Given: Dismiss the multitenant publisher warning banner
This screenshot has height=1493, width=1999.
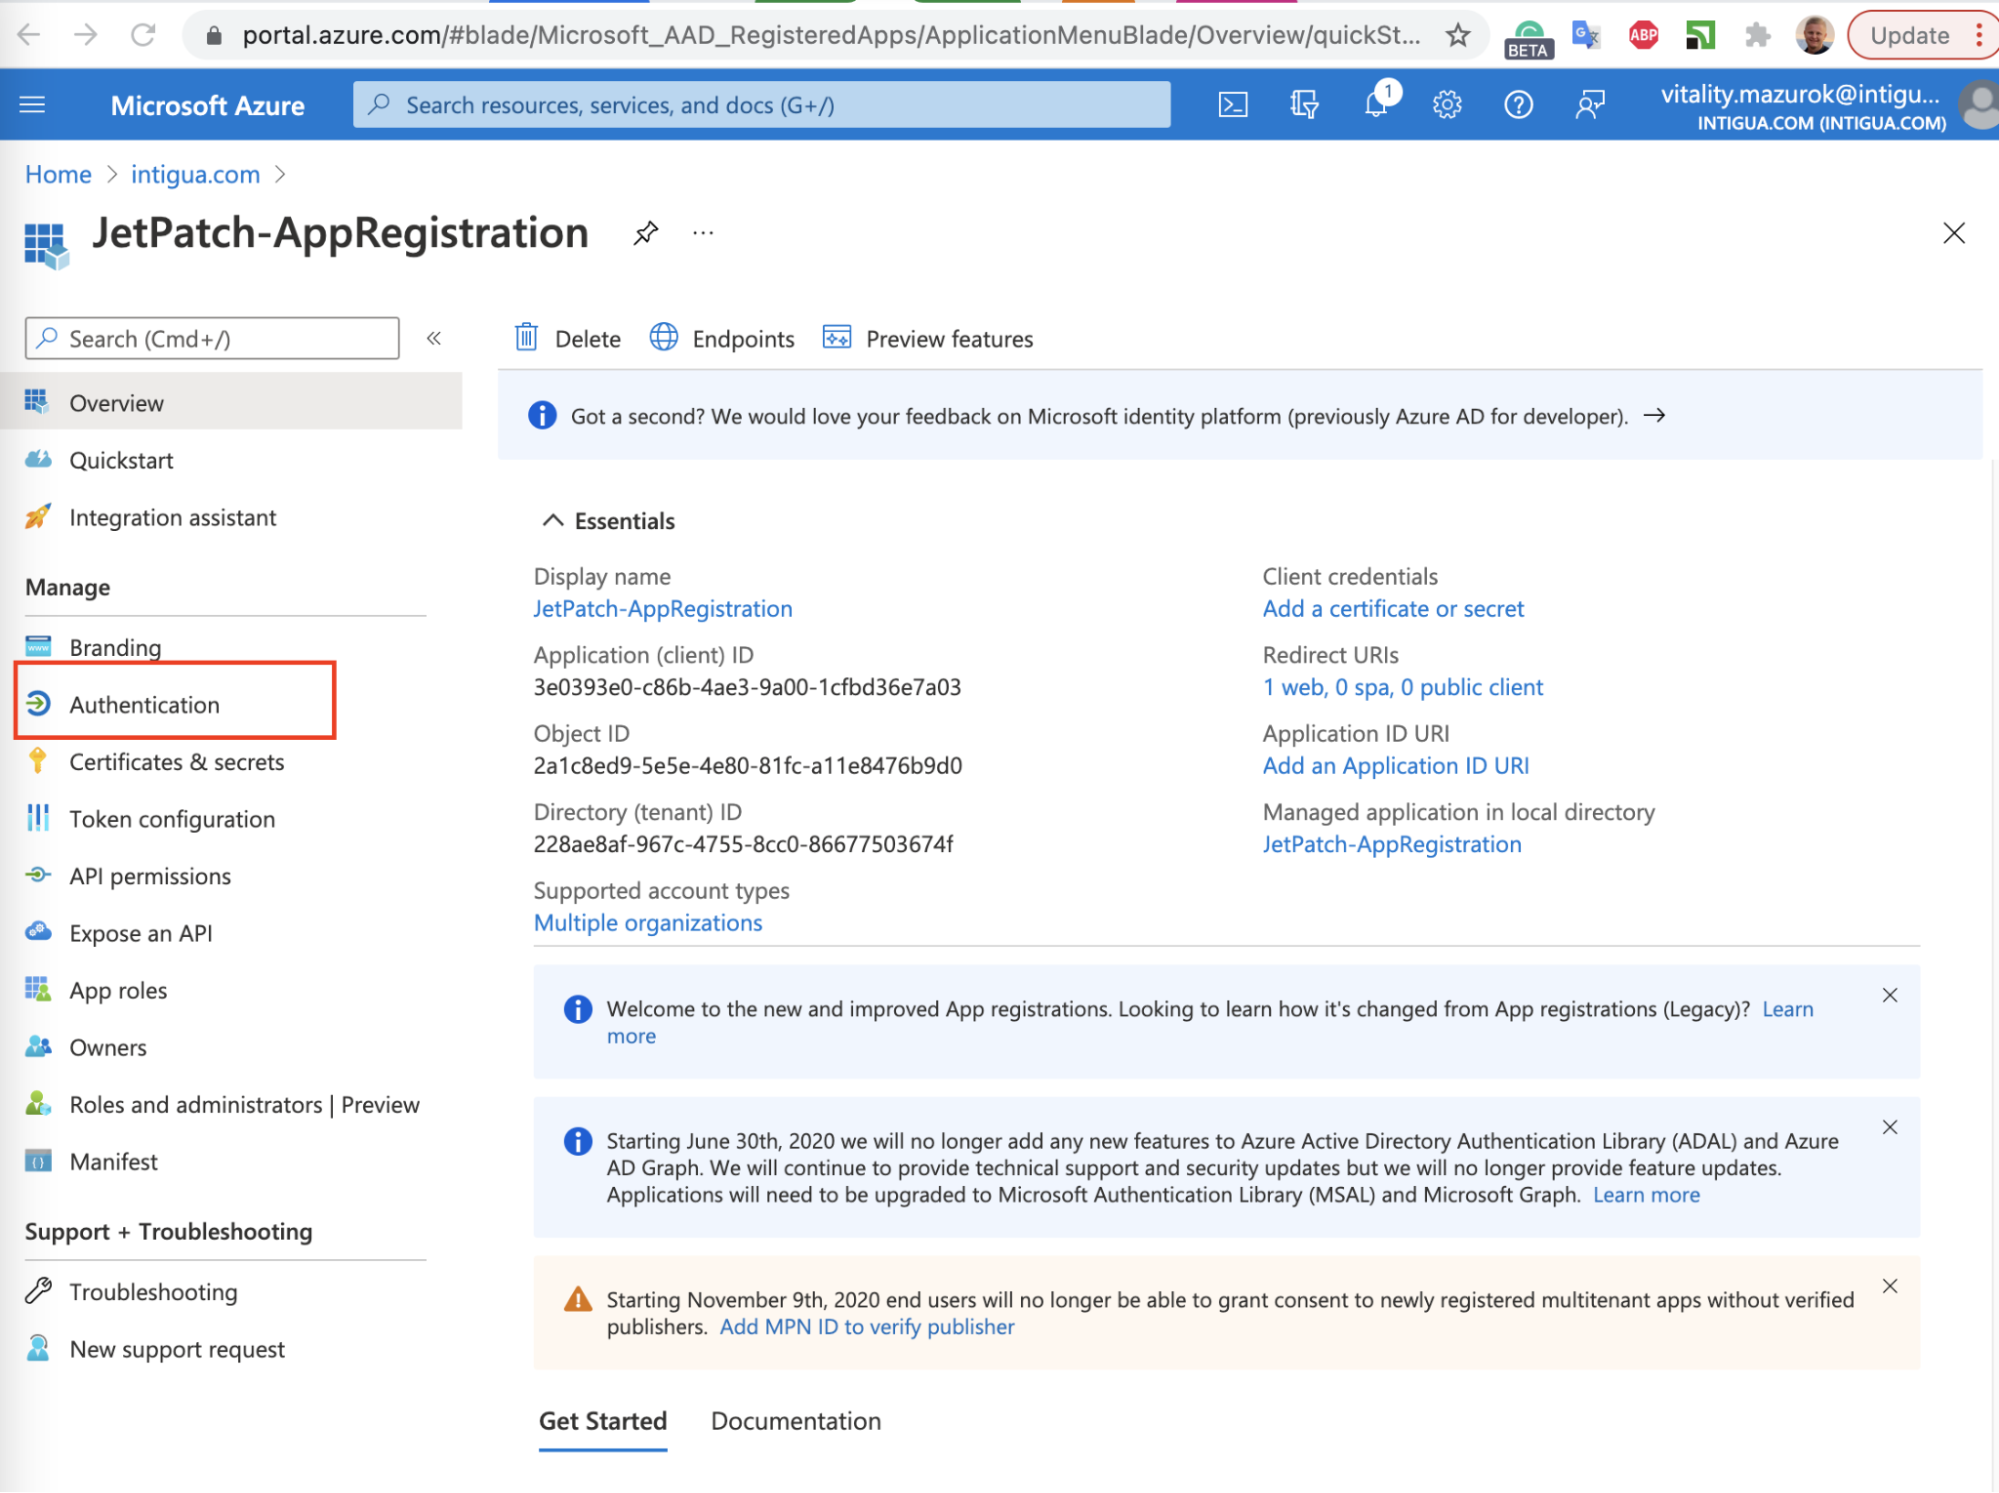Looking at the screenshot, I should pyautogui.click(x=1889, y=1285).
